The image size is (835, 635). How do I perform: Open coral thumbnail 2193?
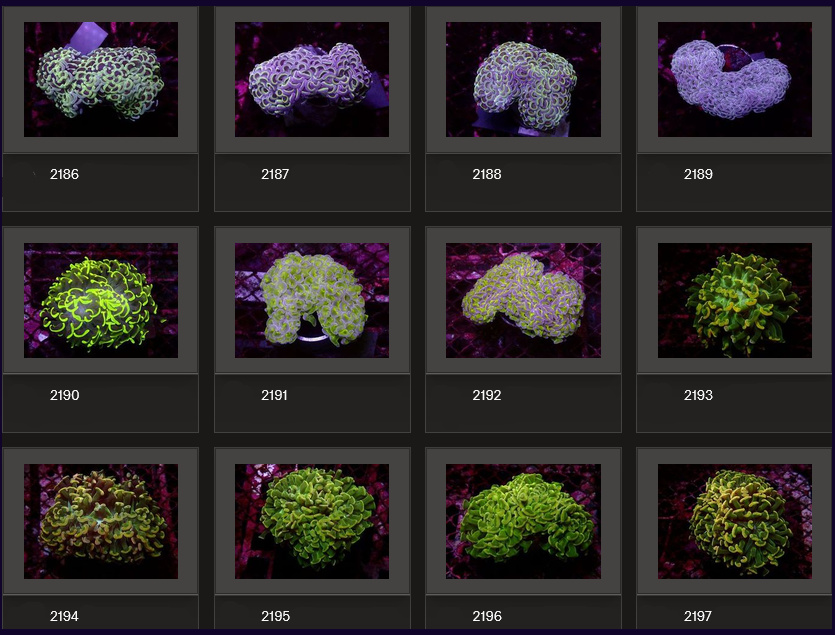click(734, 300)
